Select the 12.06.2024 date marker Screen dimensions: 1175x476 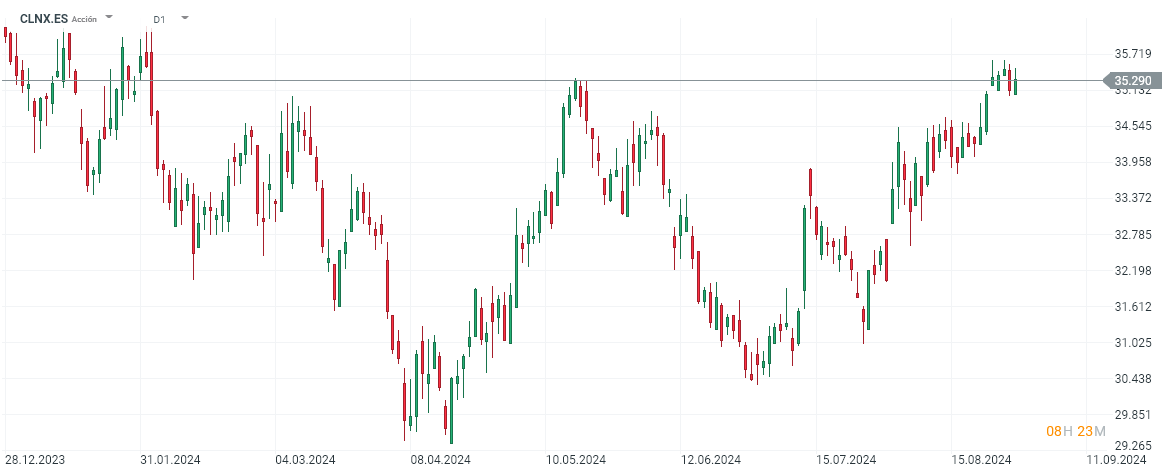click(711, 460)
